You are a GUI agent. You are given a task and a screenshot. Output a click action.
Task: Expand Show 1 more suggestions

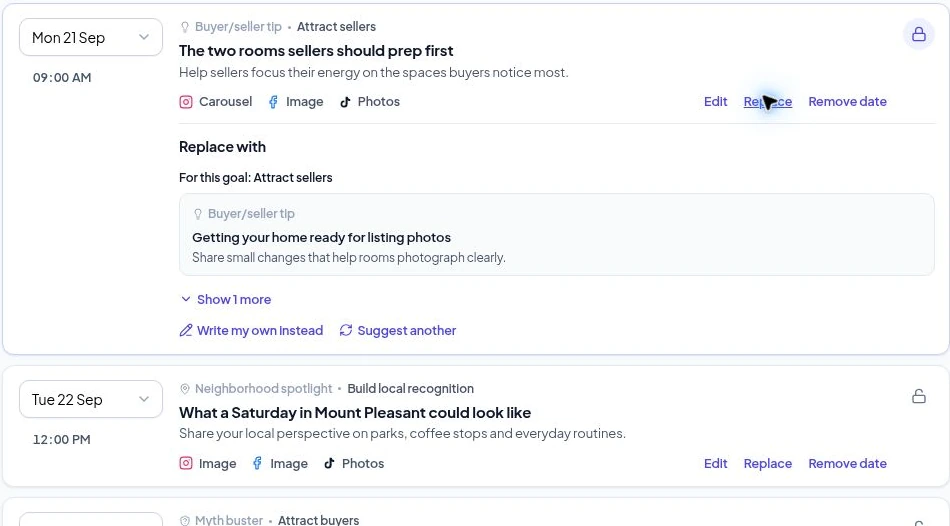225,299
